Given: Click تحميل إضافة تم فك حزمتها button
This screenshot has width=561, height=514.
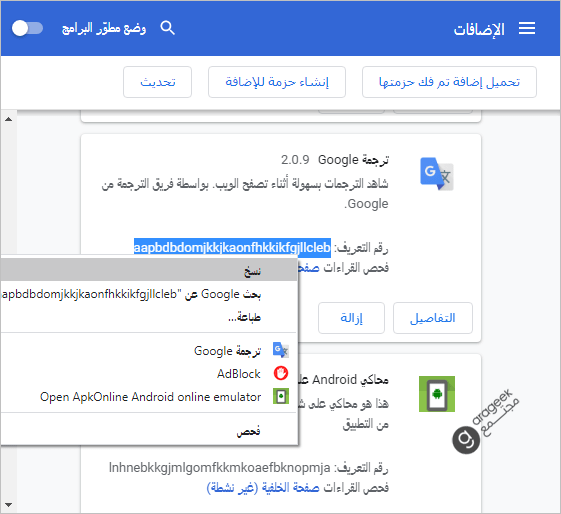Looking at the screenshot, I should click(x=449, y=82).
